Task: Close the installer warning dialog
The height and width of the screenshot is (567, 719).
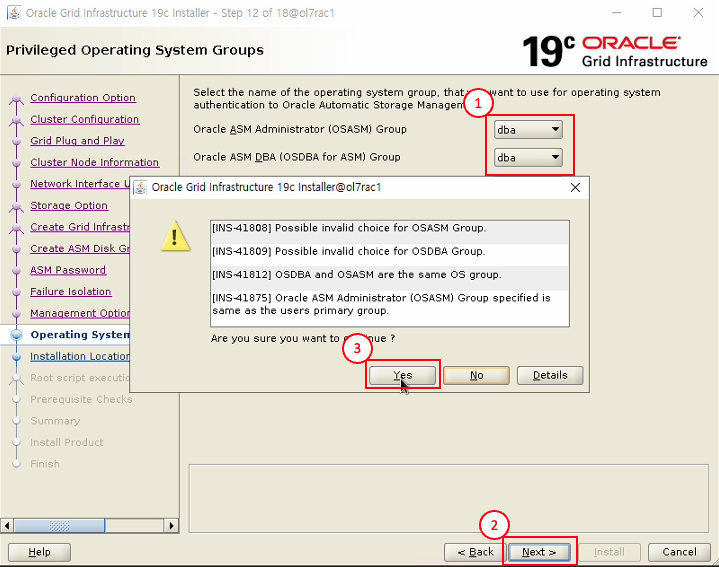Action: pyautogui.click(x=575, y=187)
